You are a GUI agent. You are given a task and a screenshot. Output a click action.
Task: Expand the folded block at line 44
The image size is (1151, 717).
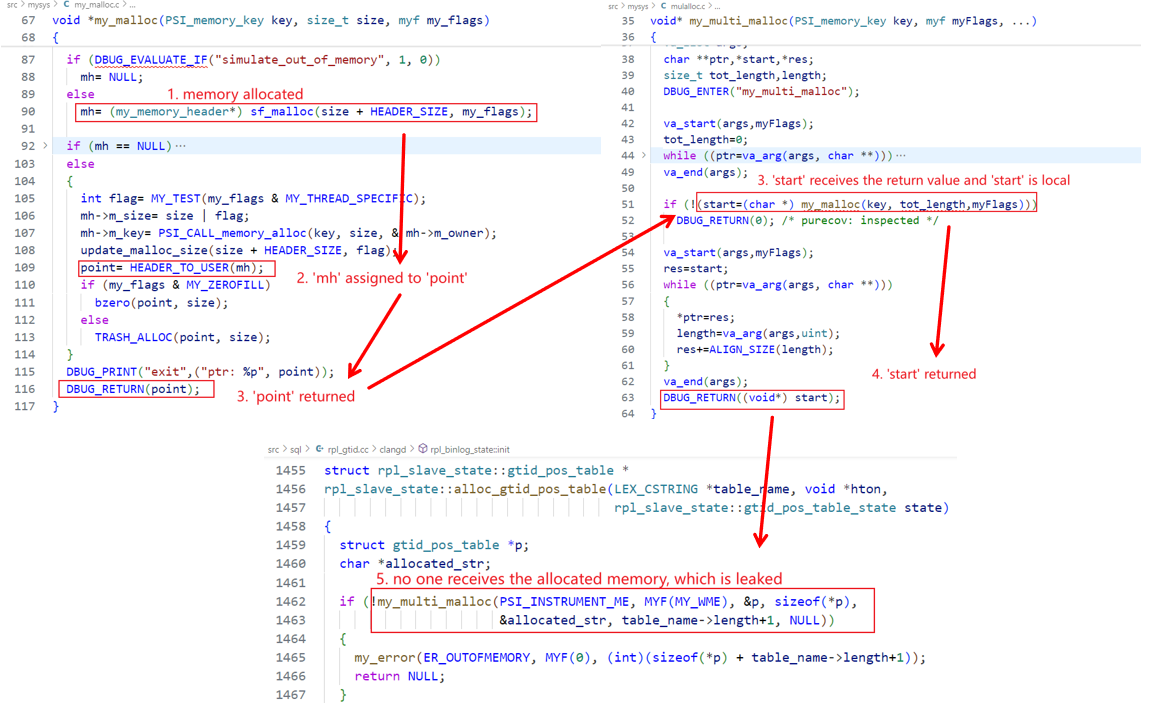tap(643, 156)
